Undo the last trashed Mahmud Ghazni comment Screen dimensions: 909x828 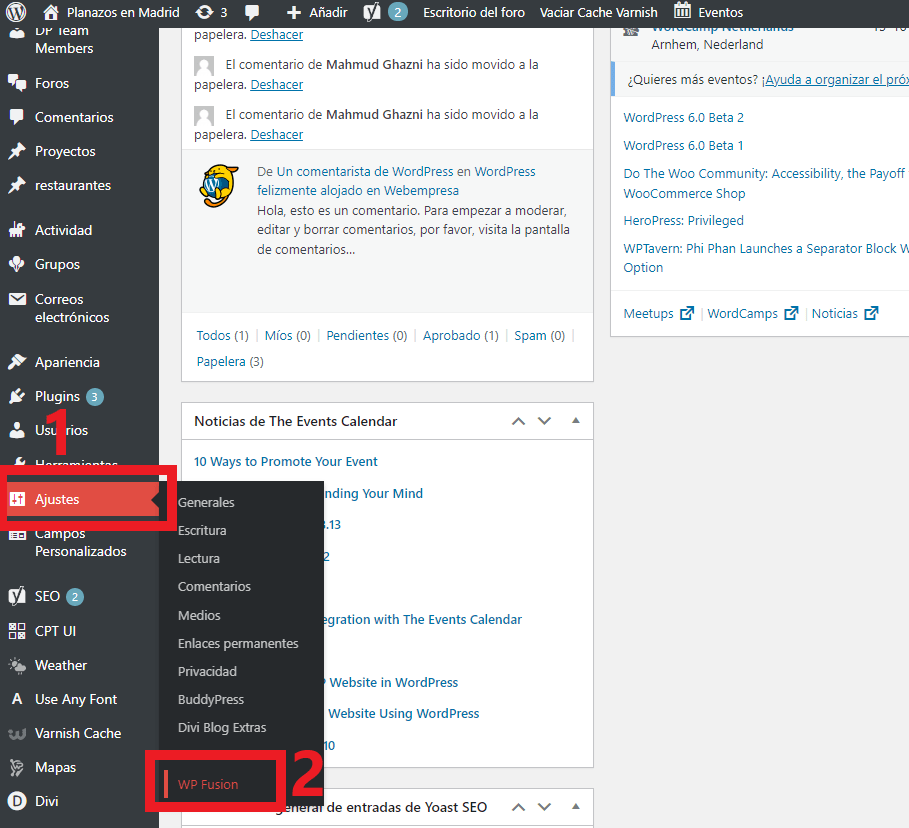[x=277, y=134]
